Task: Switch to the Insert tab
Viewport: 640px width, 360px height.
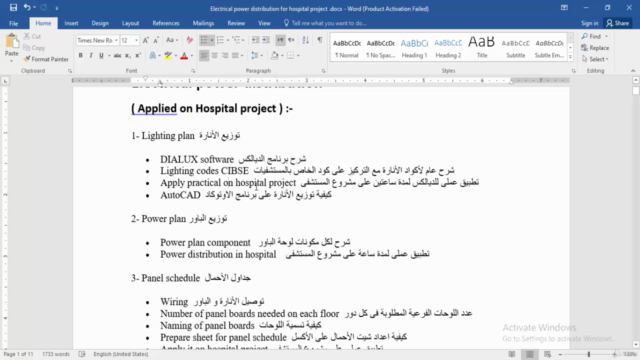Action: [71, 23]
